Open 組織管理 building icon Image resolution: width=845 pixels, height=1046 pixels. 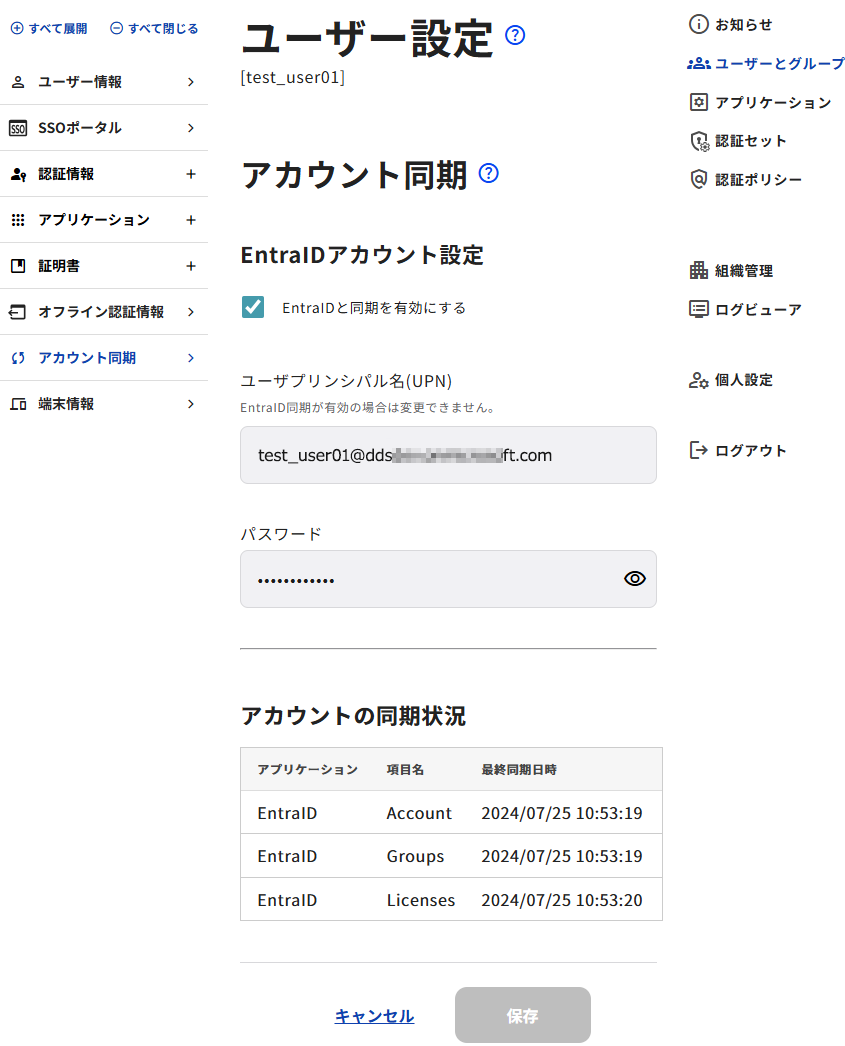coord(699,270)
